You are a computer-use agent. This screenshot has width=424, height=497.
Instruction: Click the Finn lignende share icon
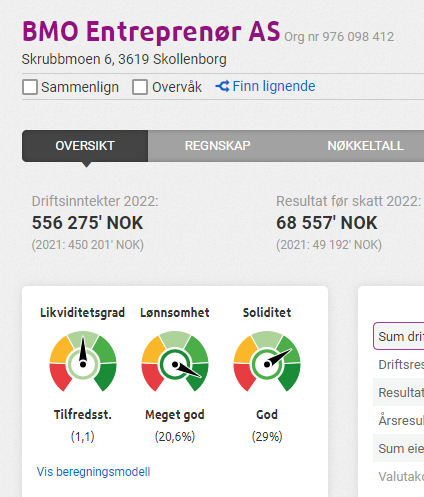[x=222, y=87]
